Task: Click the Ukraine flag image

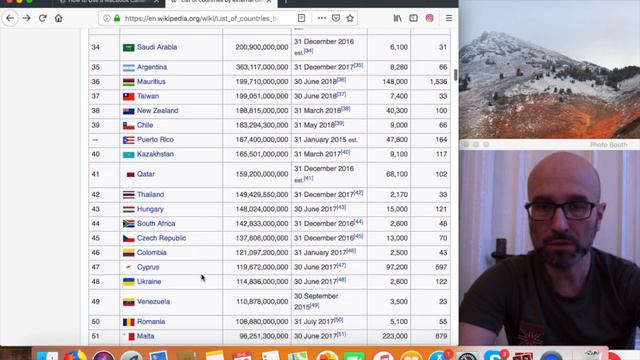Action: [129, 282]
